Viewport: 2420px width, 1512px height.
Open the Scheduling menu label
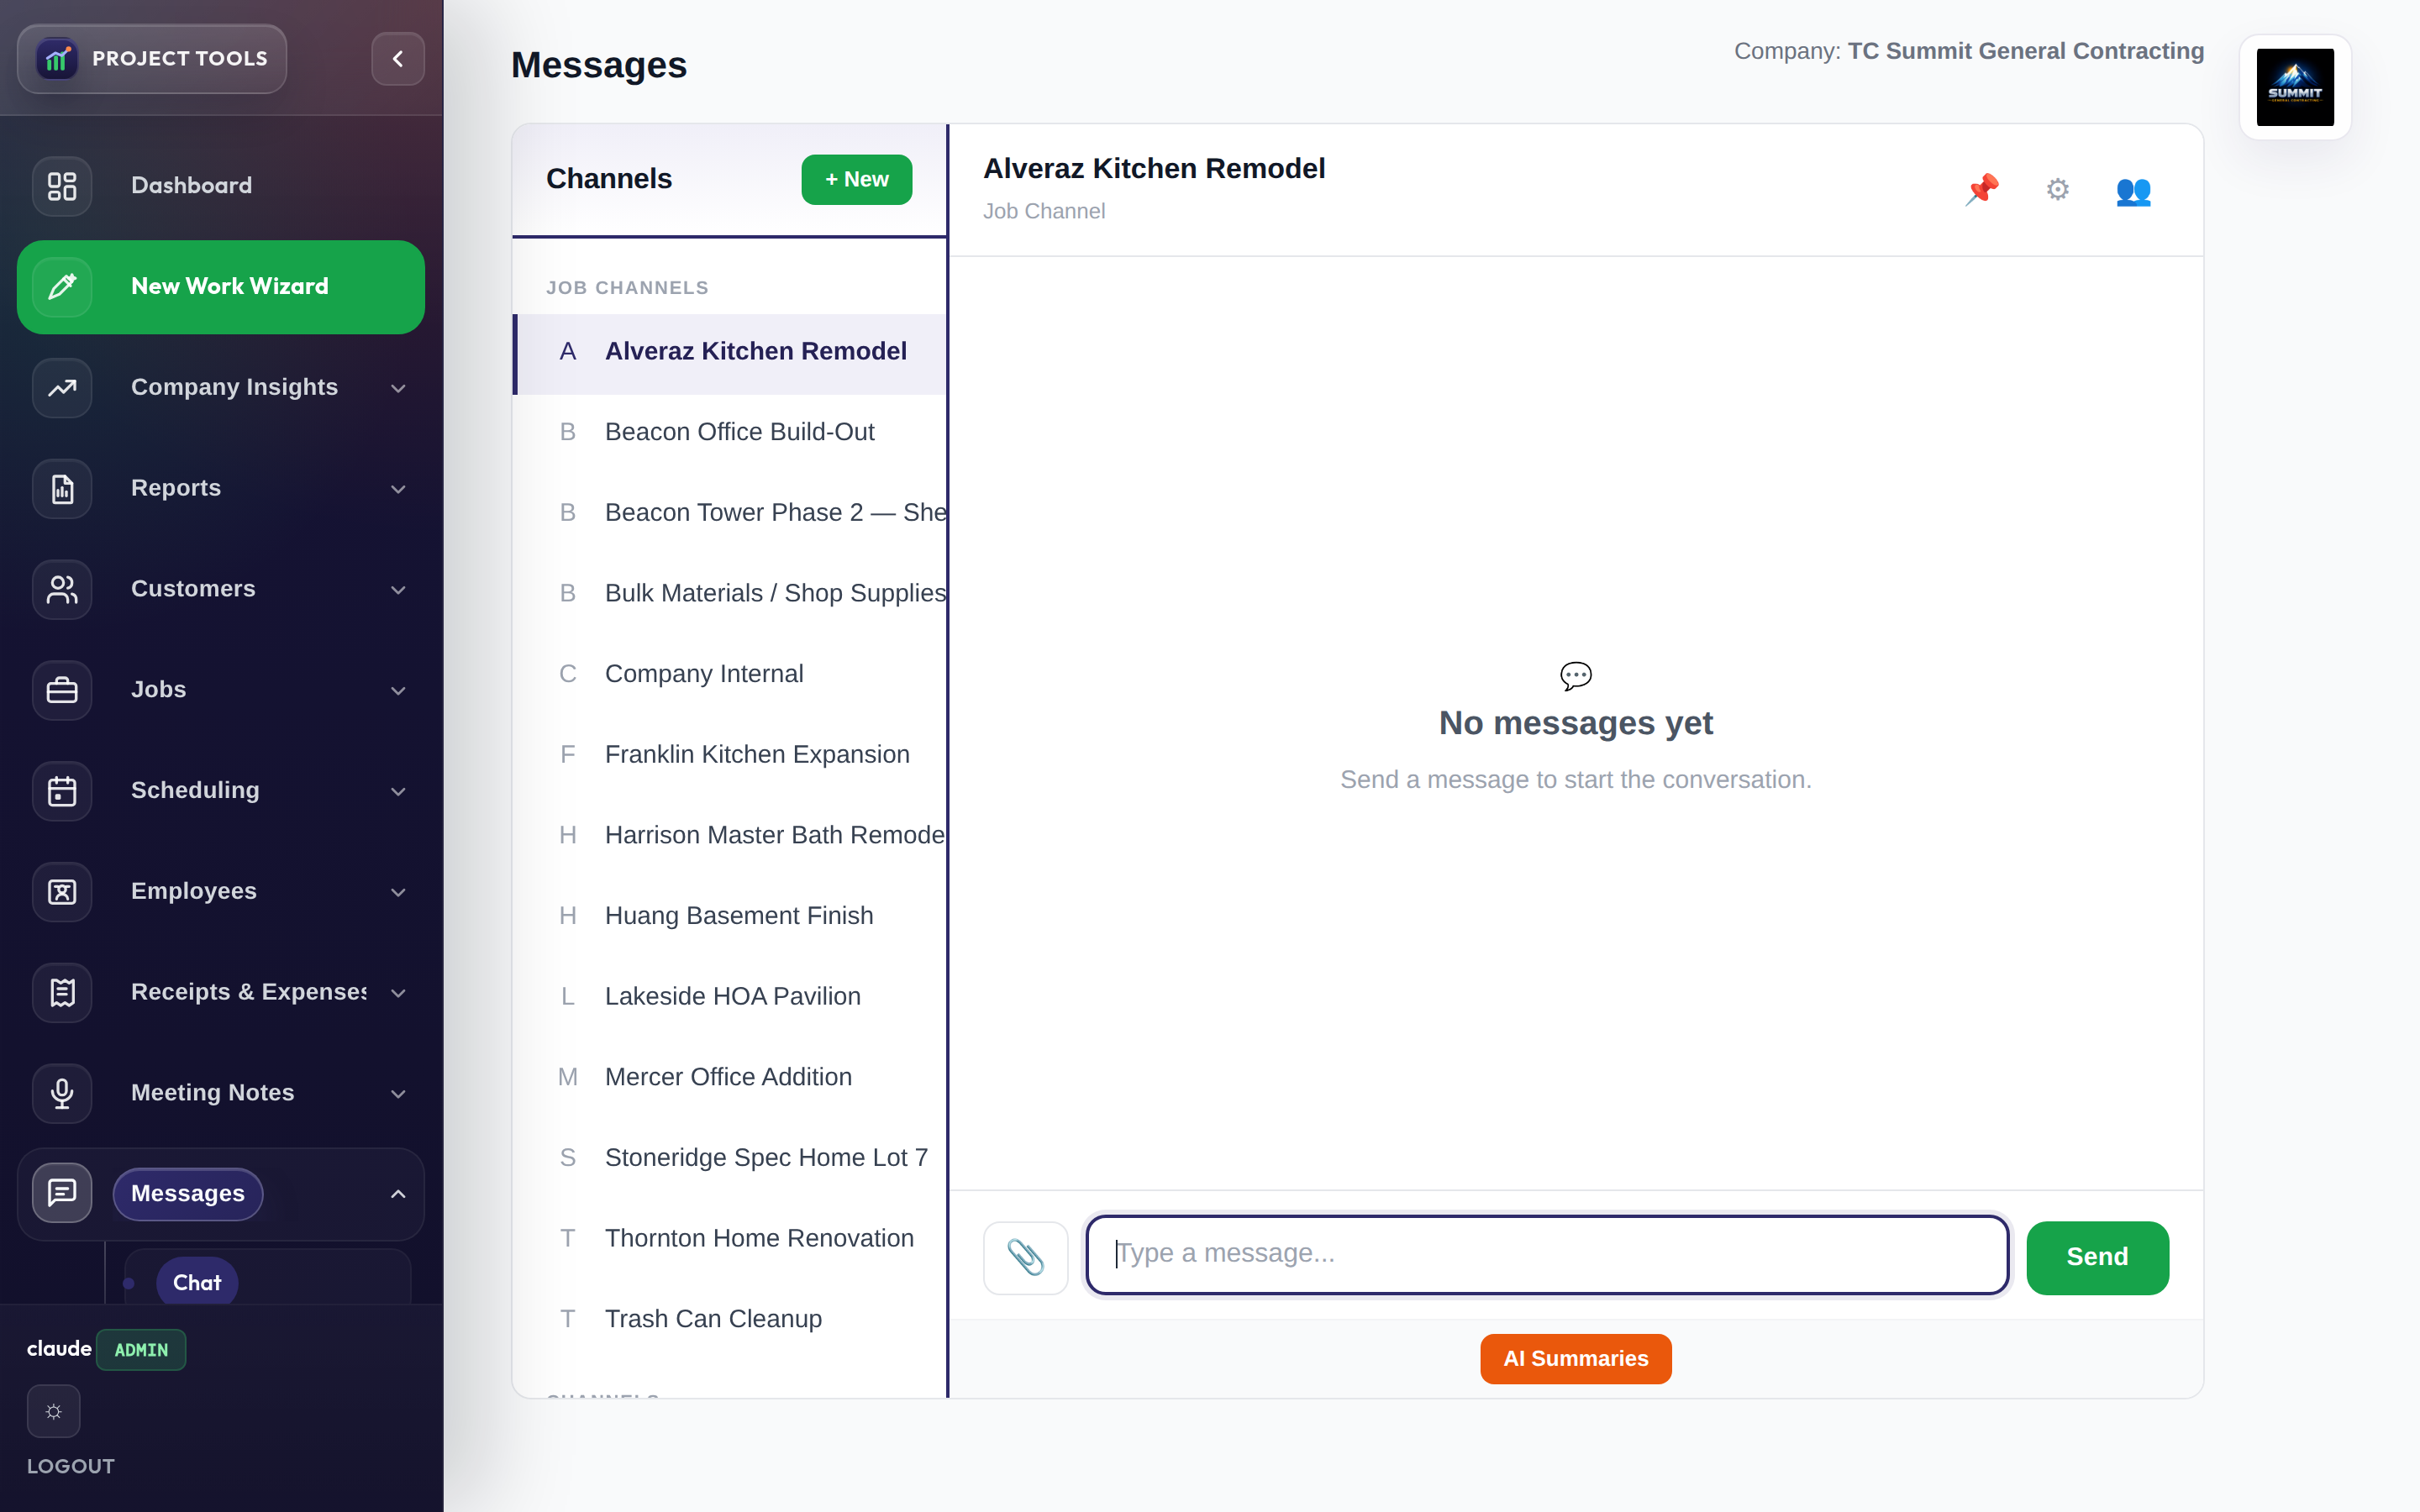point(195,790)
